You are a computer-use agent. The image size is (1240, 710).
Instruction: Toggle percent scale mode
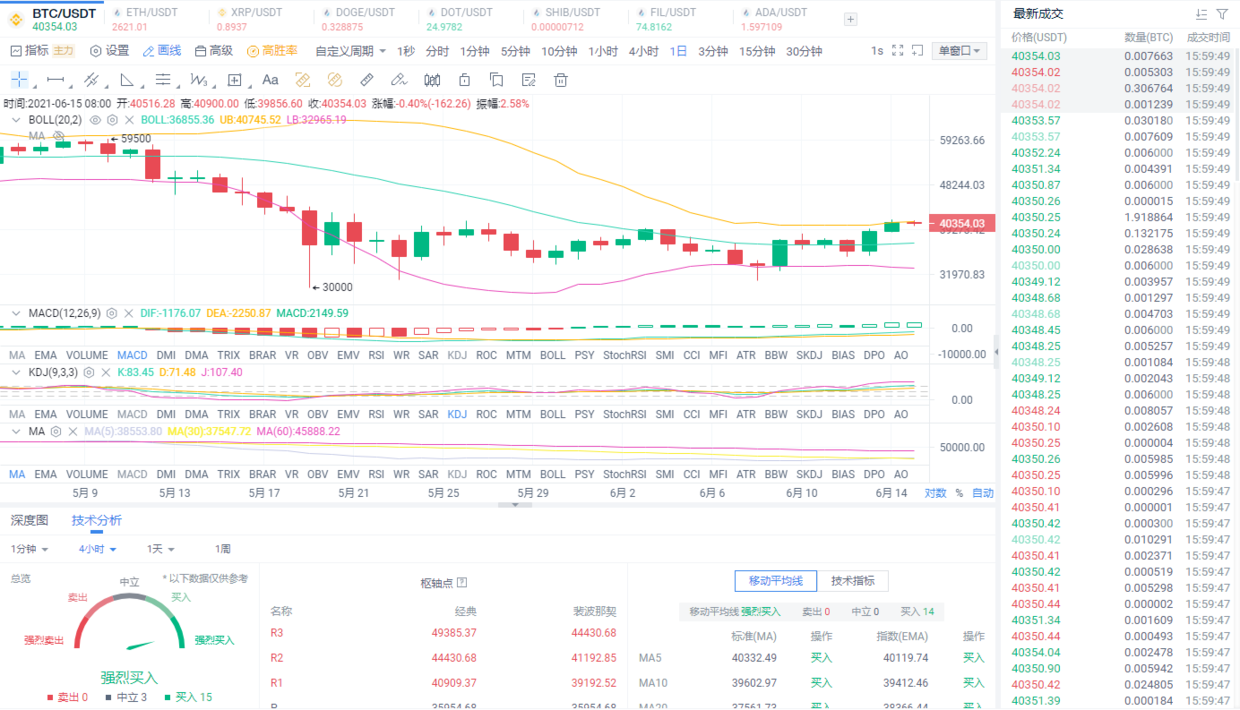click(959, 493)
